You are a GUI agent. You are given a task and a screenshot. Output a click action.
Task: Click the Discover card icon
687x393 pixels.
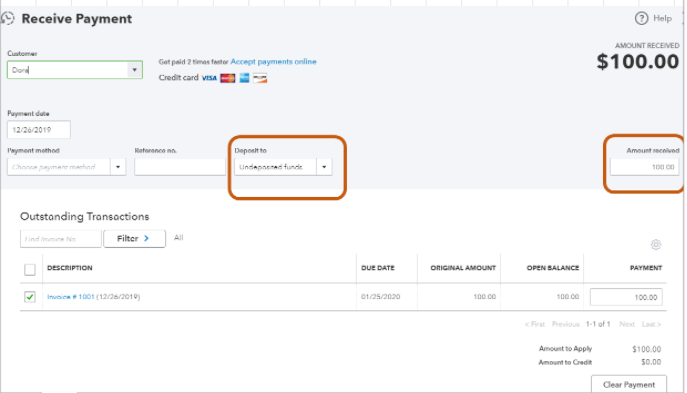tap(260, 78)
